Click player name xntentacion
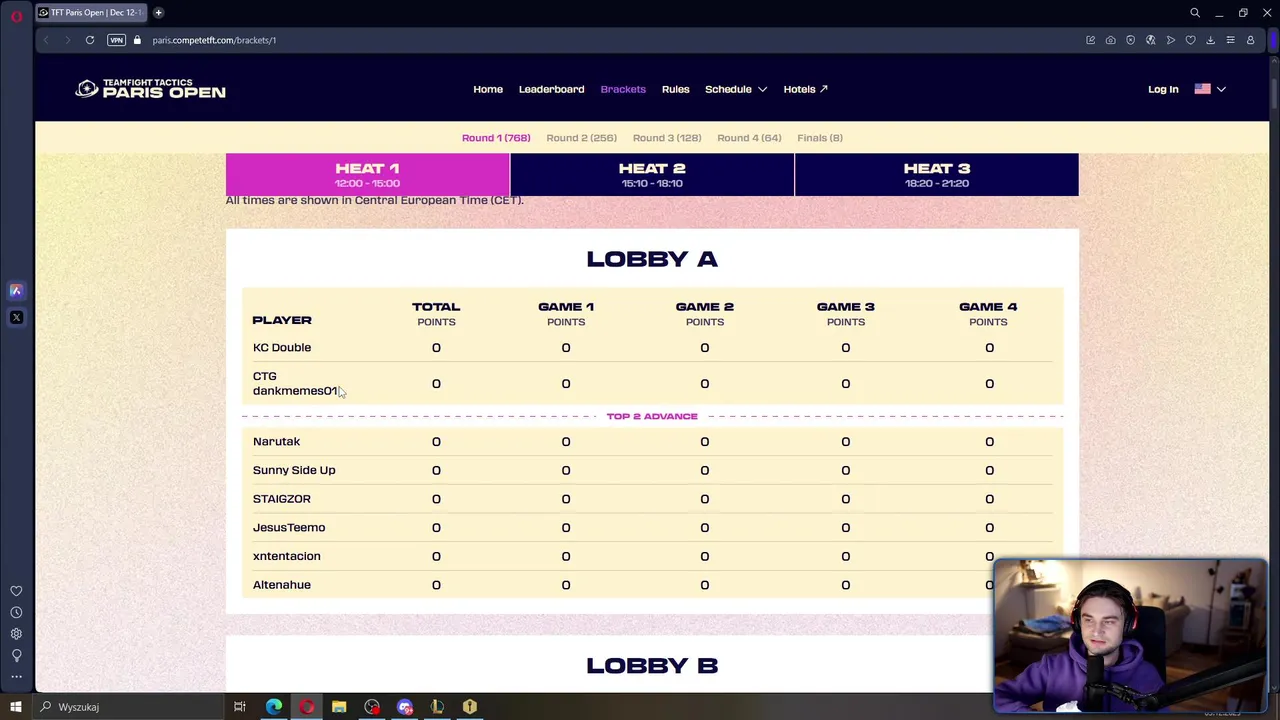Viewport: 1280px width, 720px height. [x=287, y=556]
